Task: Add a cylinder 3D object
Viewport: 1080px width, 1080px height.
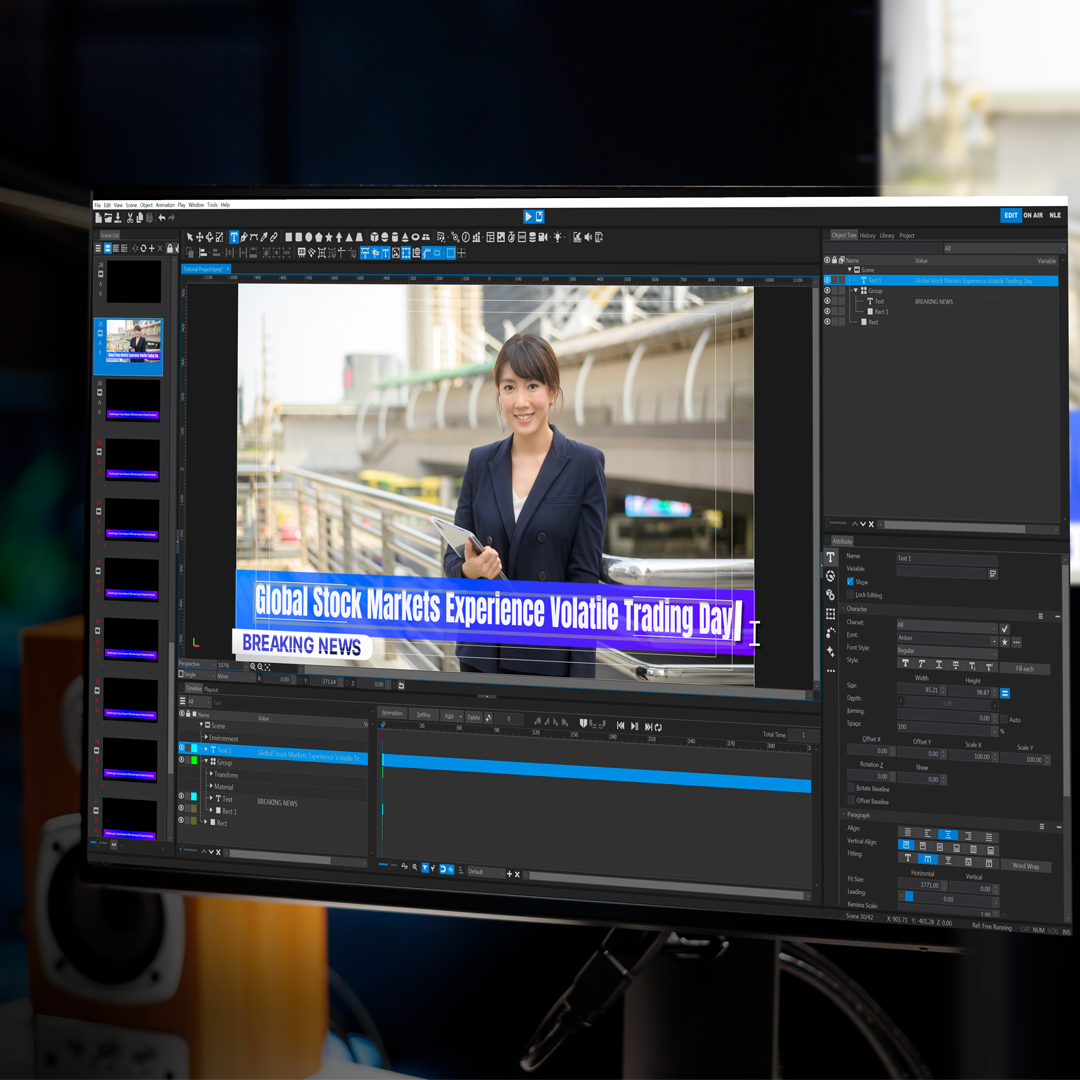Action: click(x=395, y=237)
